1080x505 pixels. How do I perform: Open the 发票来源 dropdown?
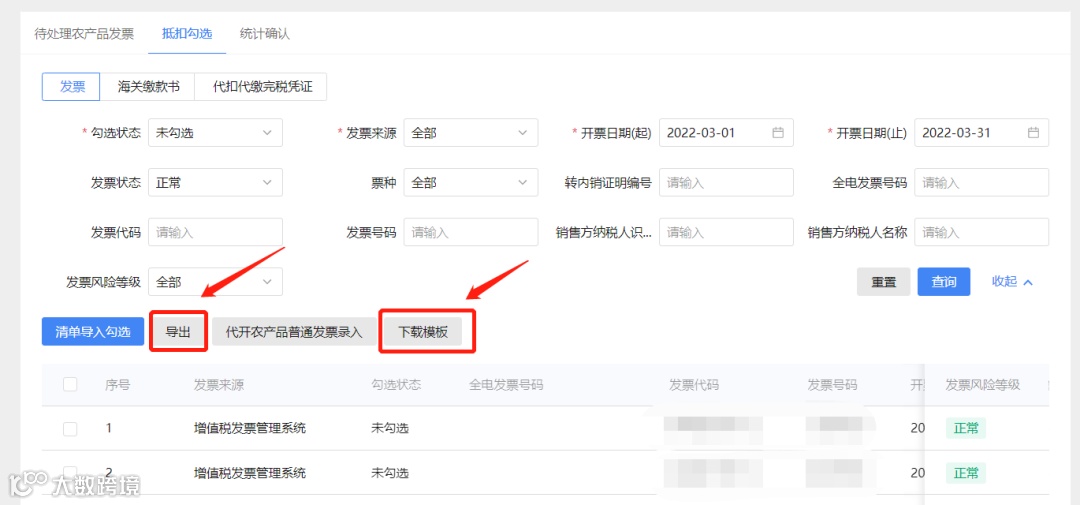pos(470,133)
